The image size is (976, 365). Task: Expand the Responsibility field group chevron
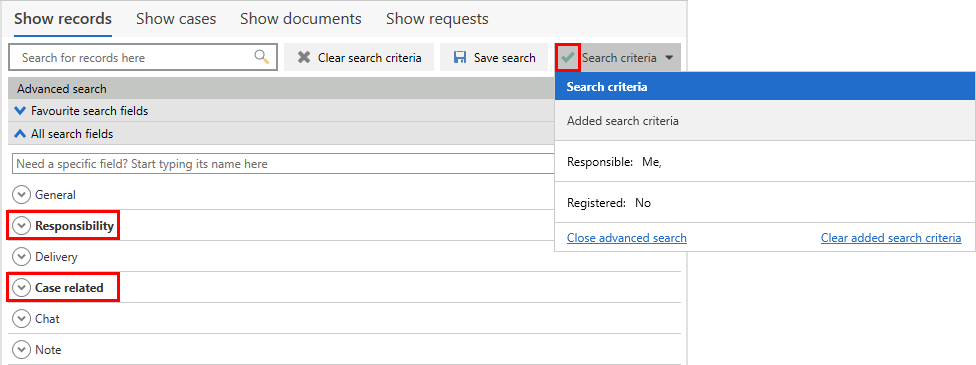(22, 225)
